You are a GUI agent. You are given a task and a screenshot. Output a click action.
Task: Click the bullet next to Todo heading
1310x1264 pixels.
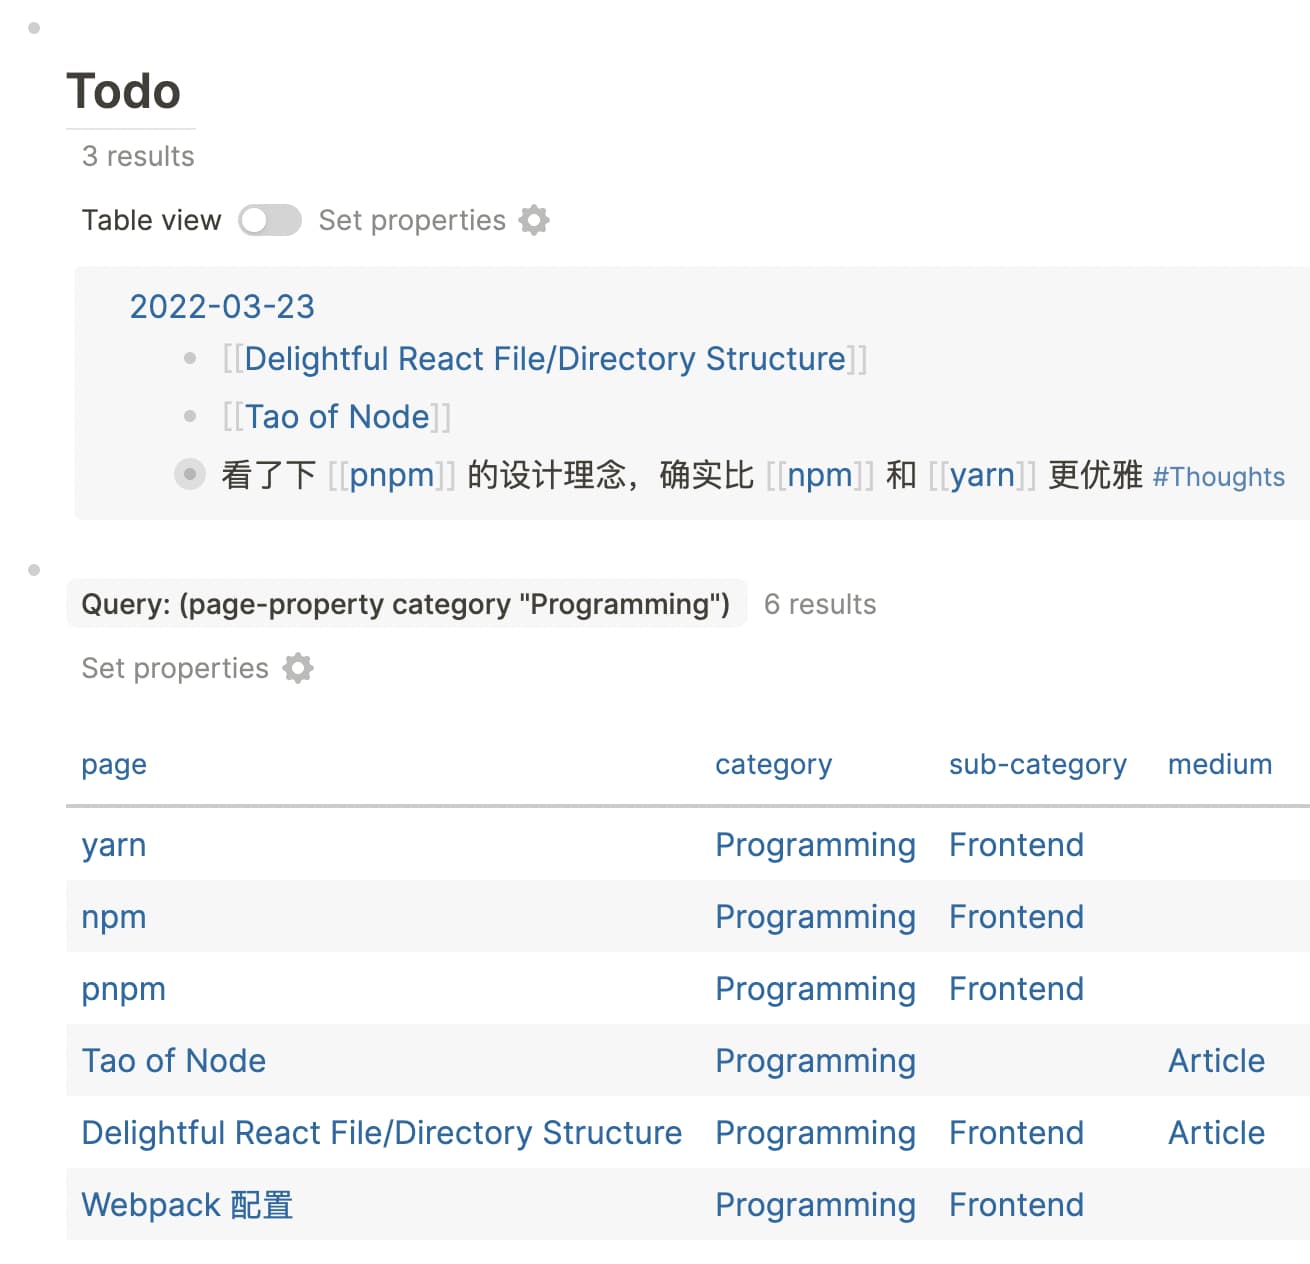coord(34,28)
